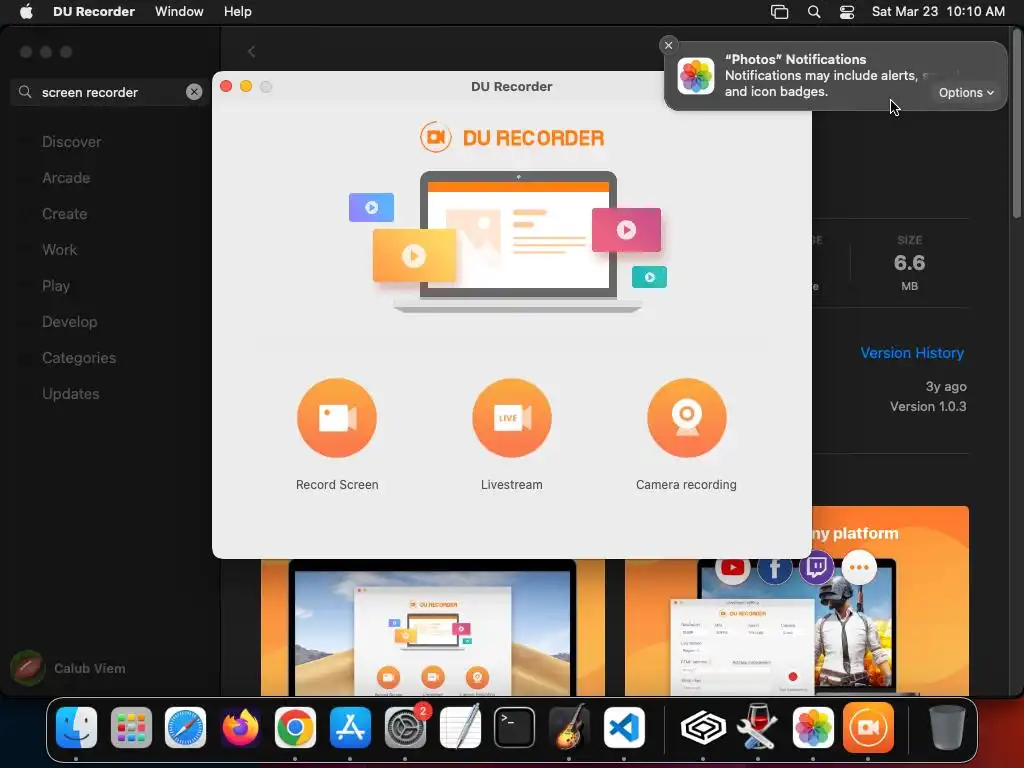Click the 6.6 MB size value
Screen dimensions: 1024x768
(x=909, y=263)
